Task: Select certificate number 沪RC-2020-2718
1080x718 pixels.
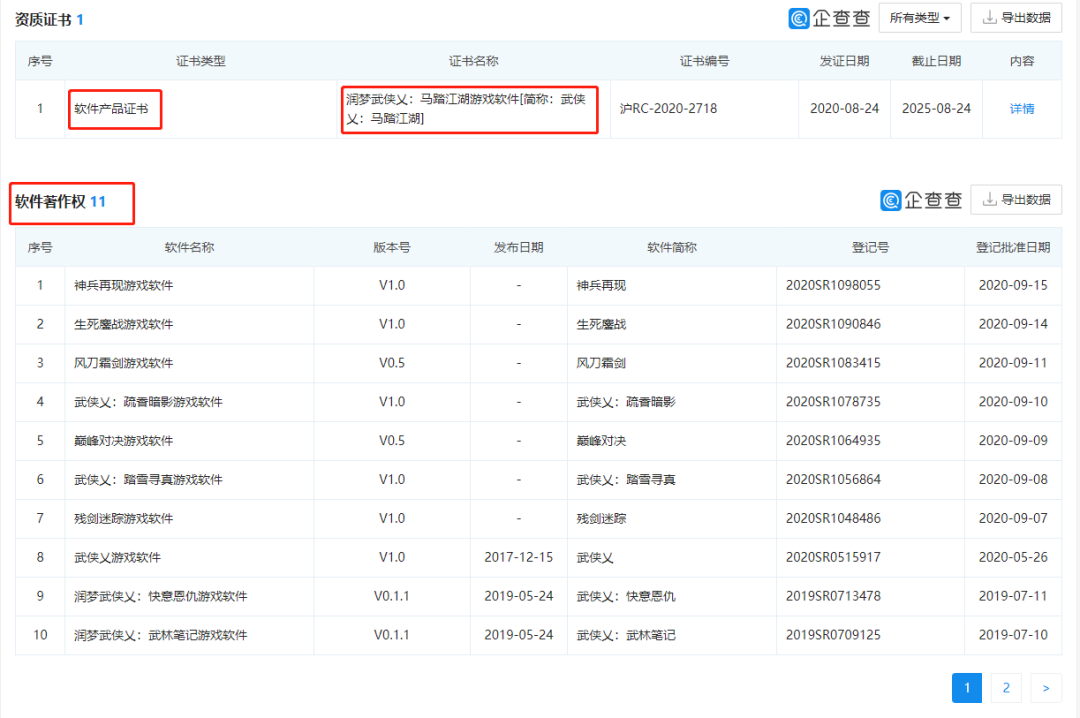Action: coord(668,109)
